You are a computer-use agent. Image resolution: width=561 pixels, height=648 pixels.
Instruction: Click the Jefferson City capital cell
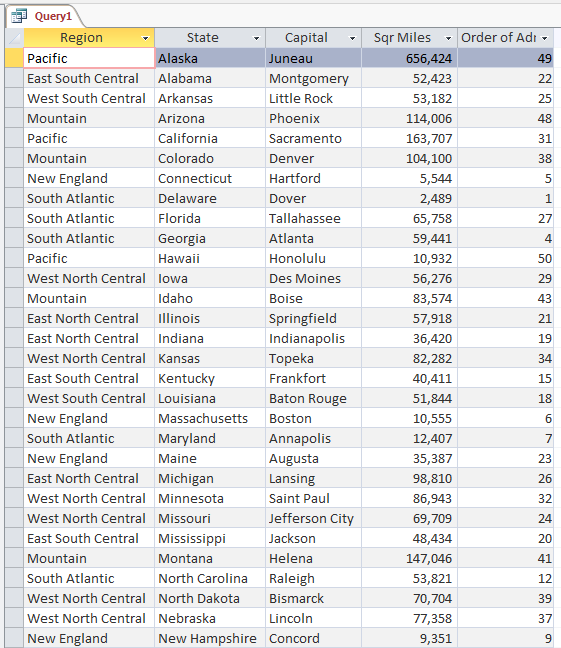[313, 518]
